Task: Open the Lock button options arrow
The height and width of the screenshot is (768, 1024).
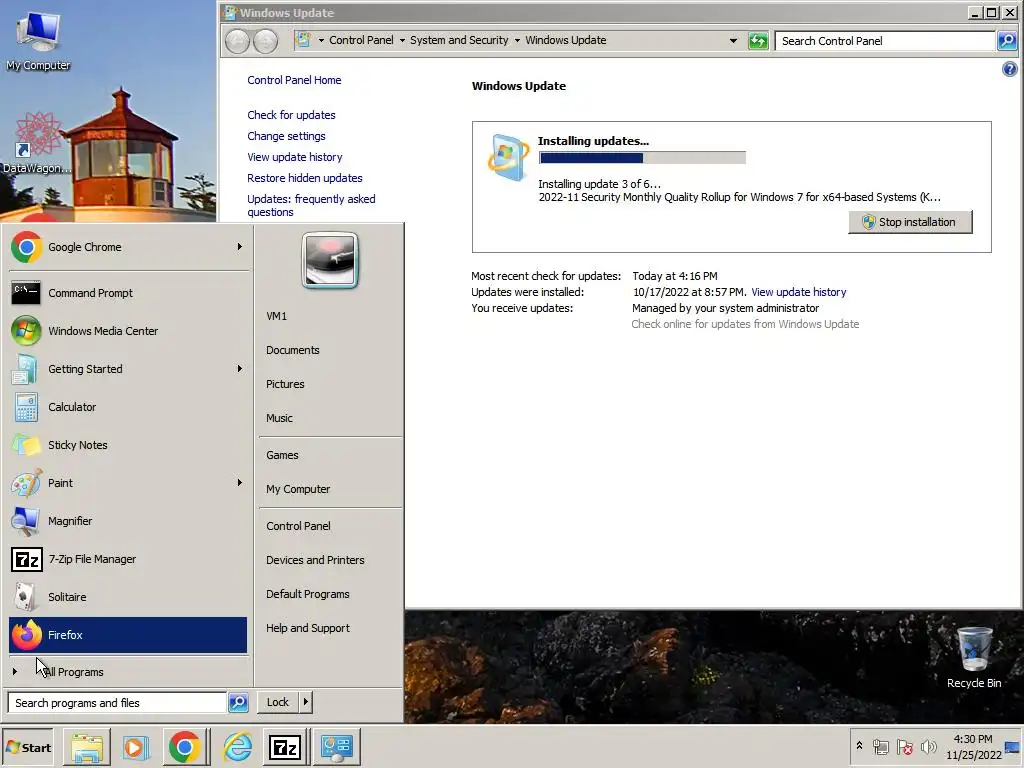Action: pyautogui.click(x=306, y=703)
